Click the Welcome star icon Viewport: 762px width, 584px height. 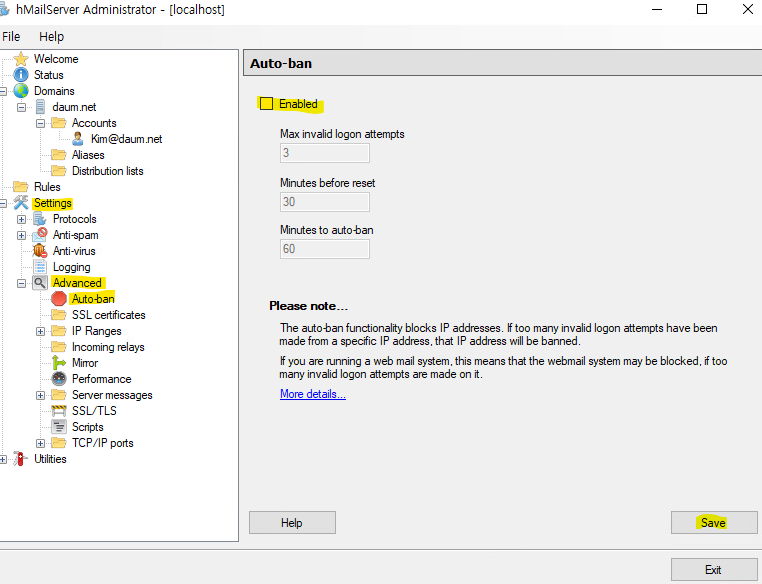(21, 59)
